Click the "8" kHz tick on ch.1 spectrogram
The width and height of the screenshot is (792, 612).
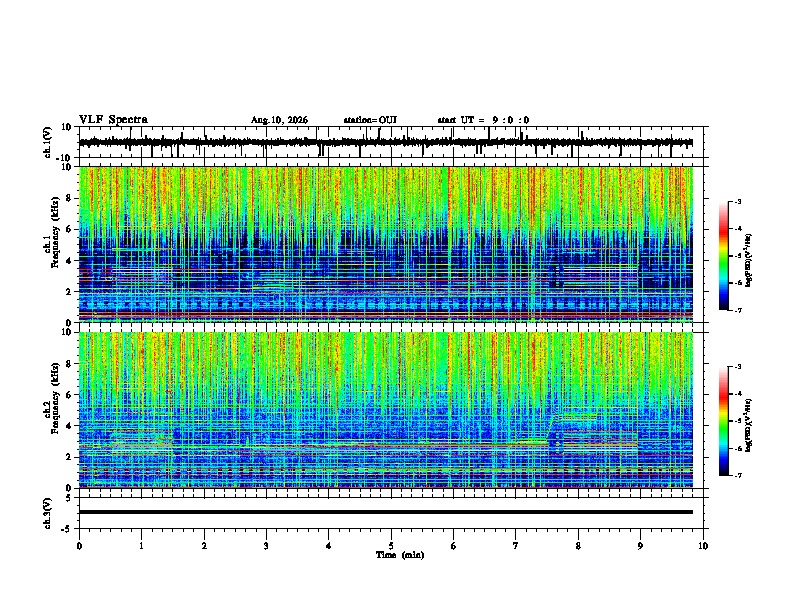70,198
